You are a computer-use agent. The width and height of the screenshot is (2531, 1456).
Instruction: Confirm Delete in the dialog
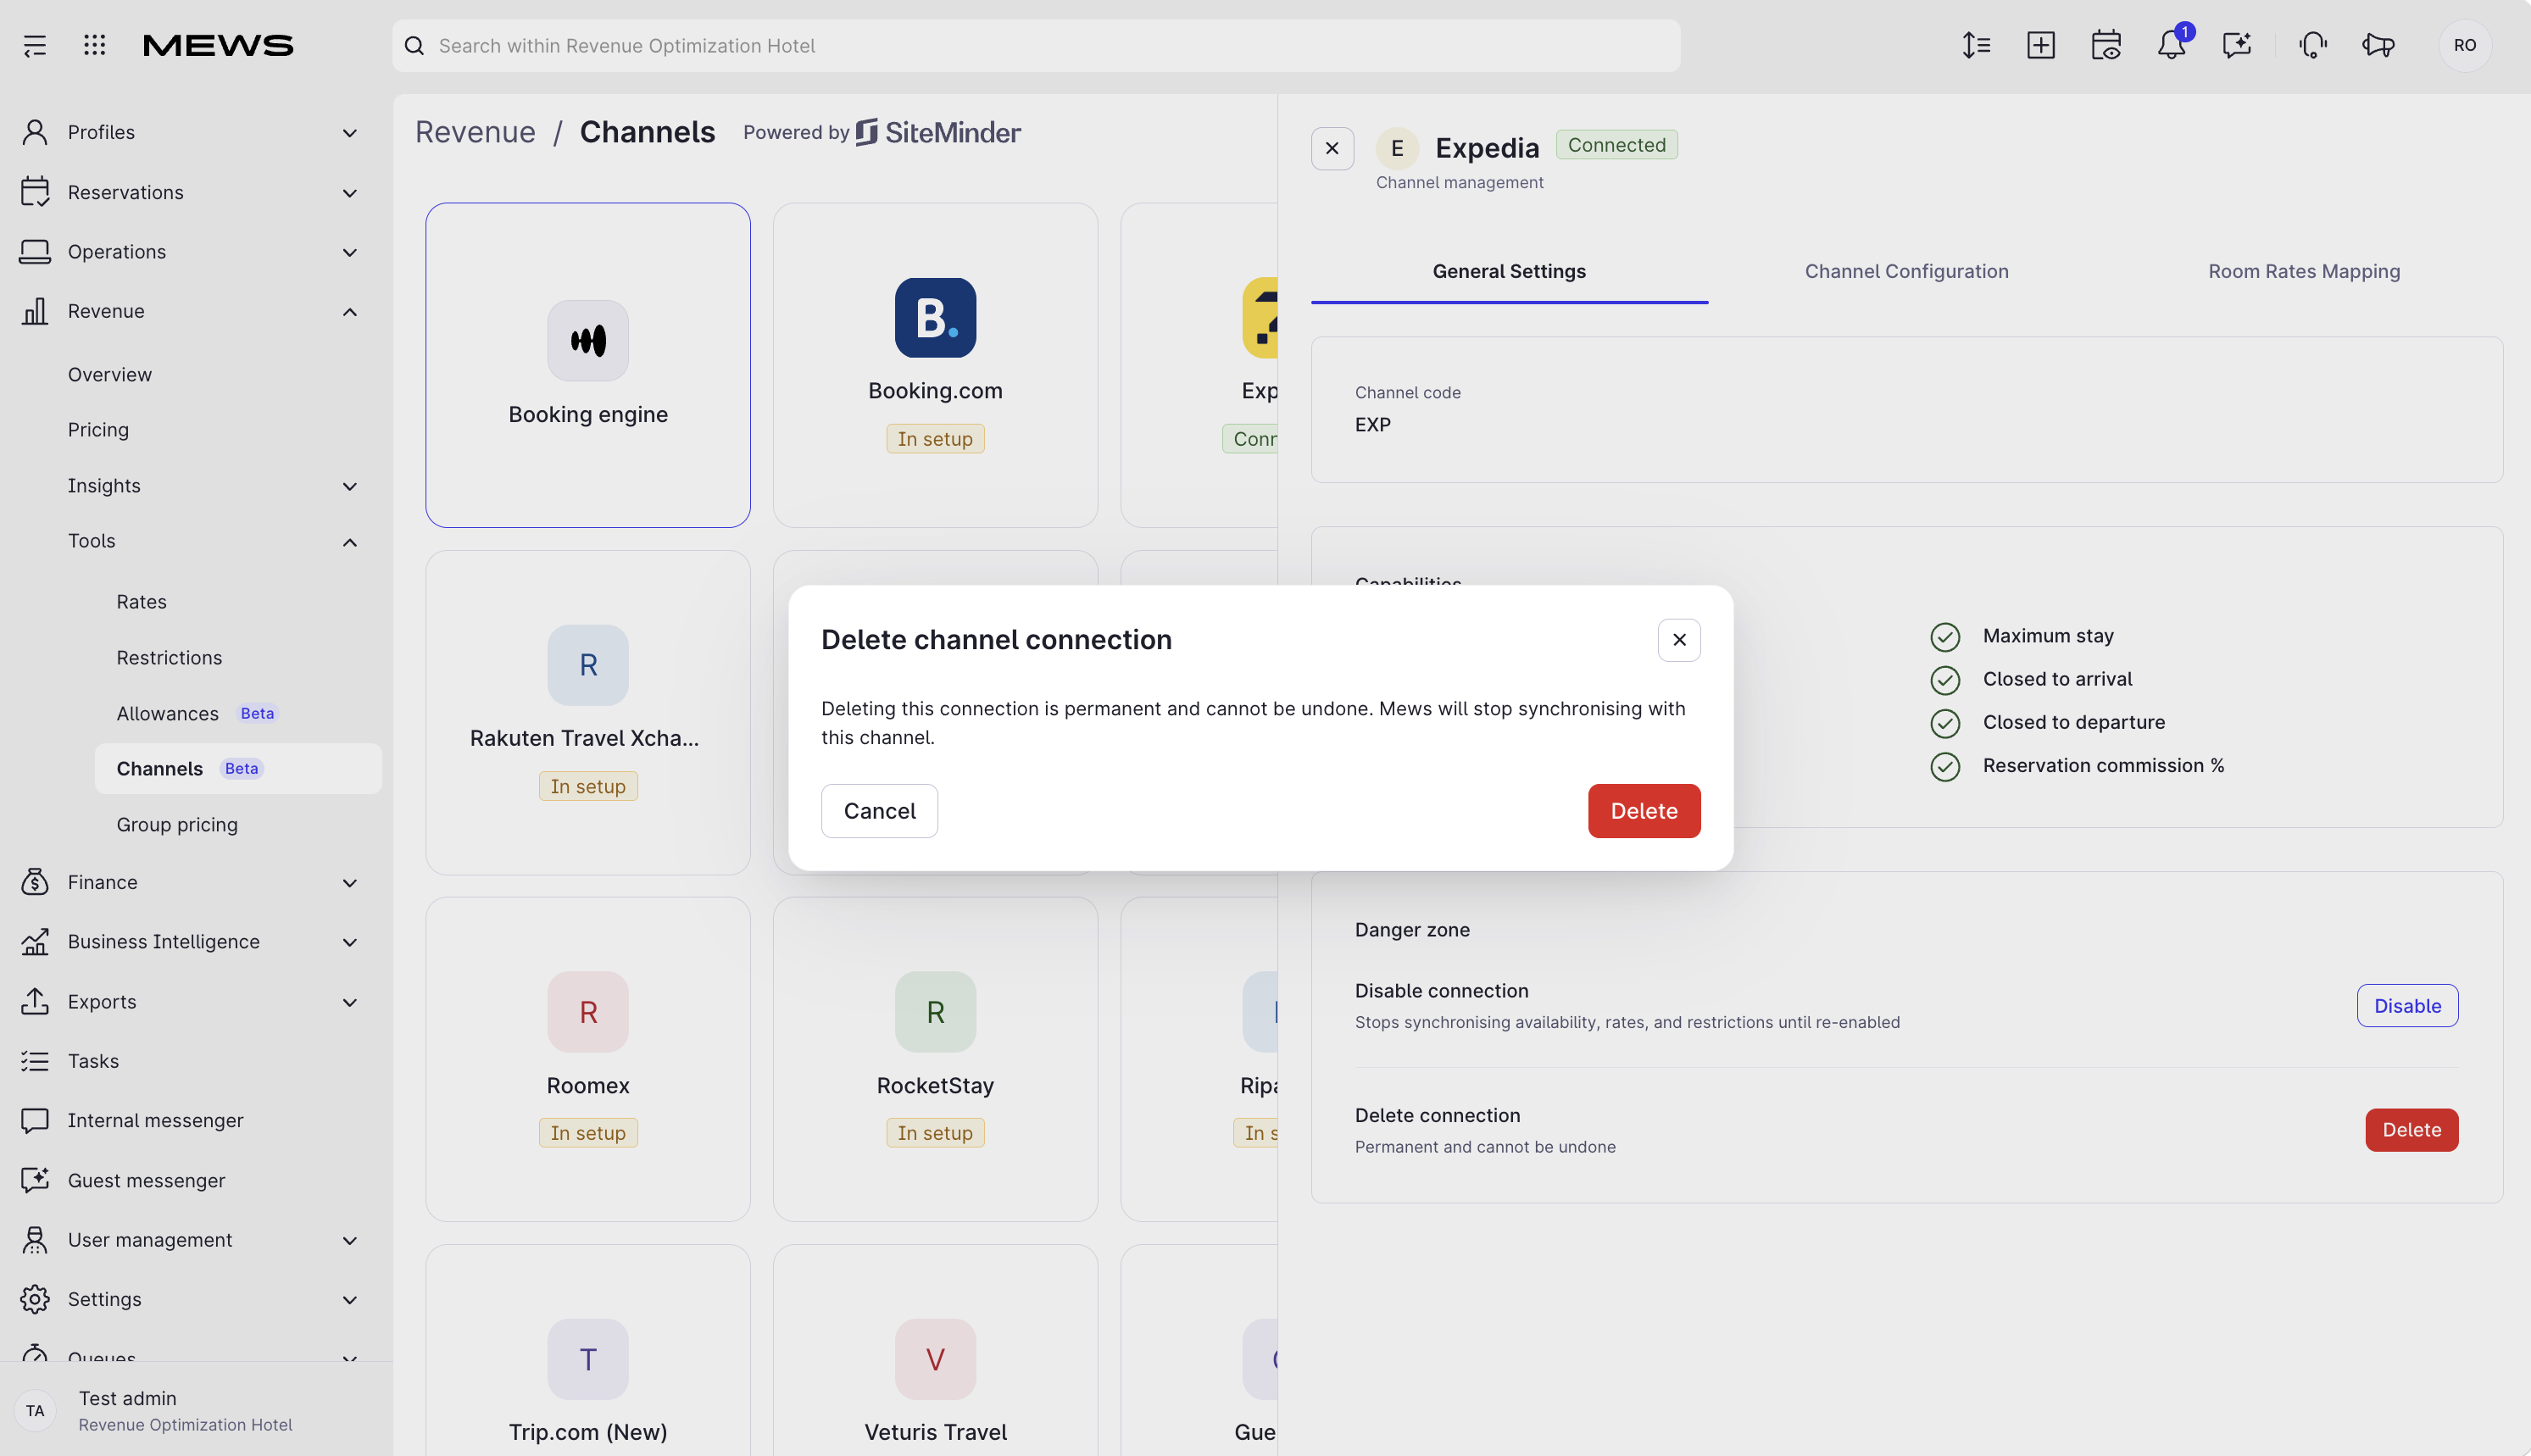coord(1644,811)
